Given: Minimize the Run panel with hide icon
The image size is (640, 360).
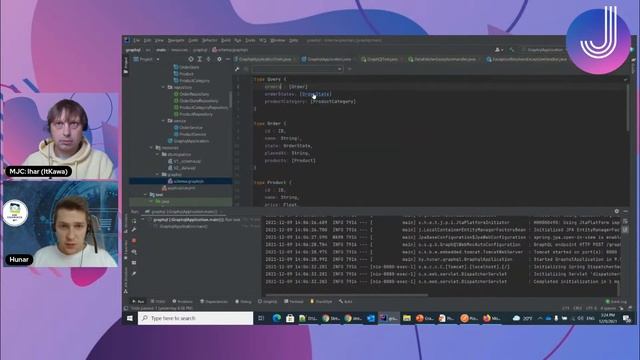Looking at the screenshot, I should tap(625, 211).
